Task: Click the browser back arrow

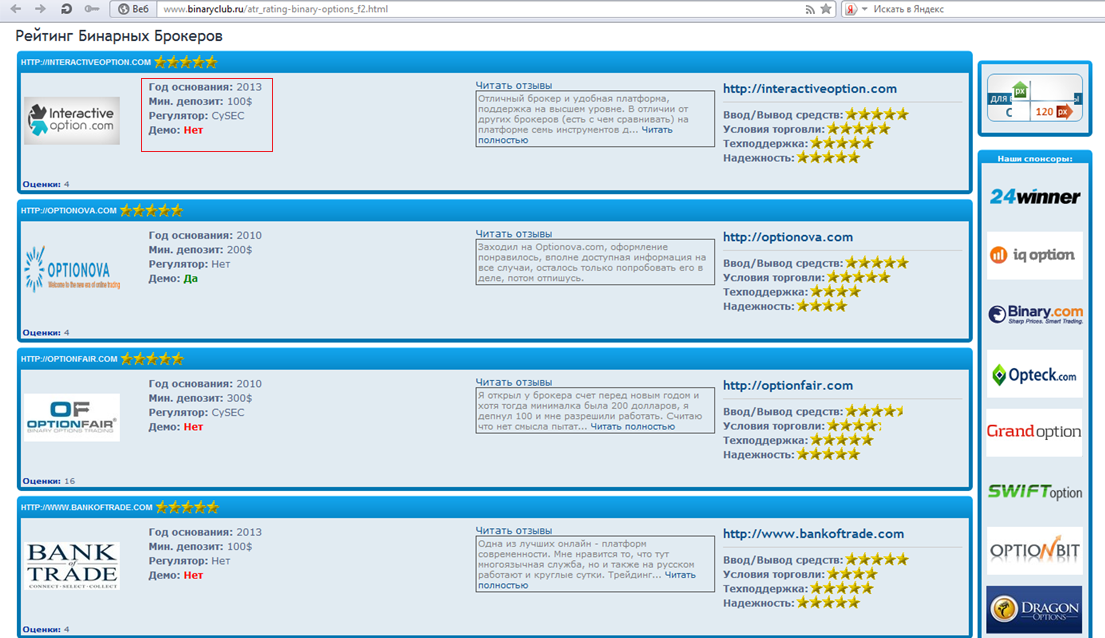Action: coord(16,9)
